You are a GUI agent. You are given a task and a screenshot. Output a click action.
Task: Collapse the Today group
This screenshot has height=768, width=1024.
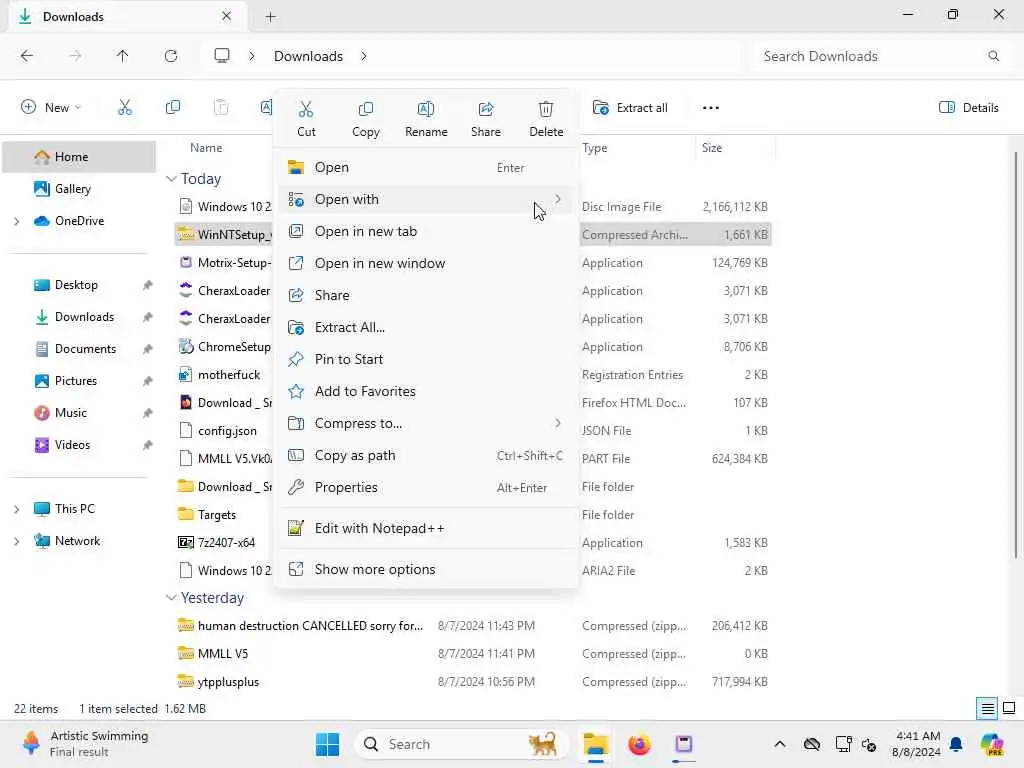171,178
